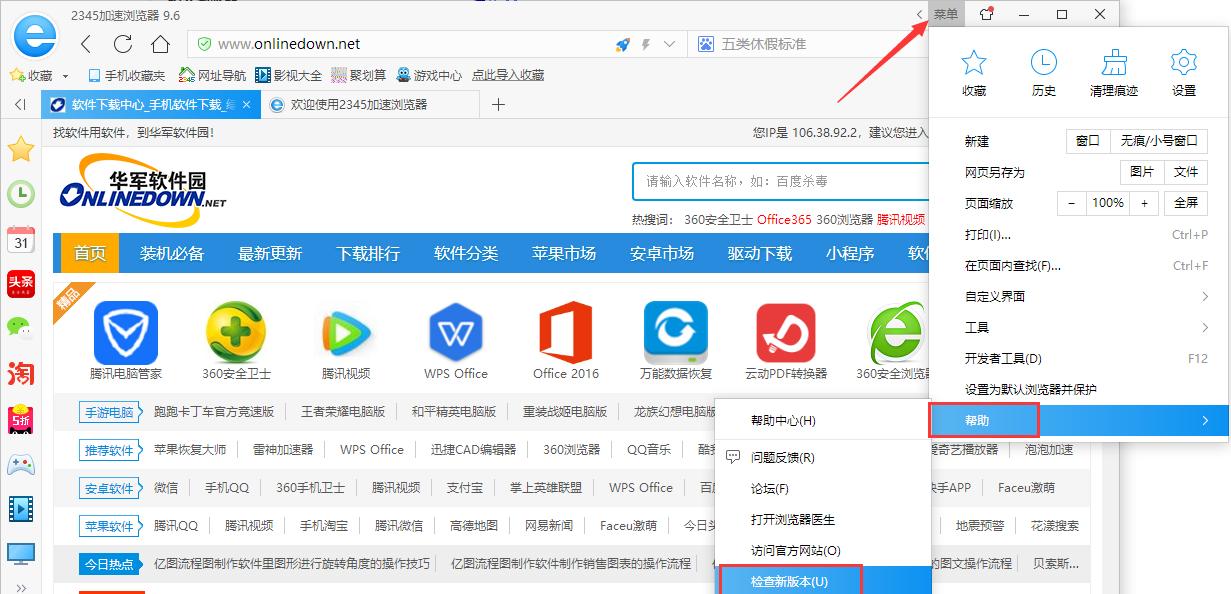Open the sidebar favorites star icon
The image size is (1231, 594).
21,150
